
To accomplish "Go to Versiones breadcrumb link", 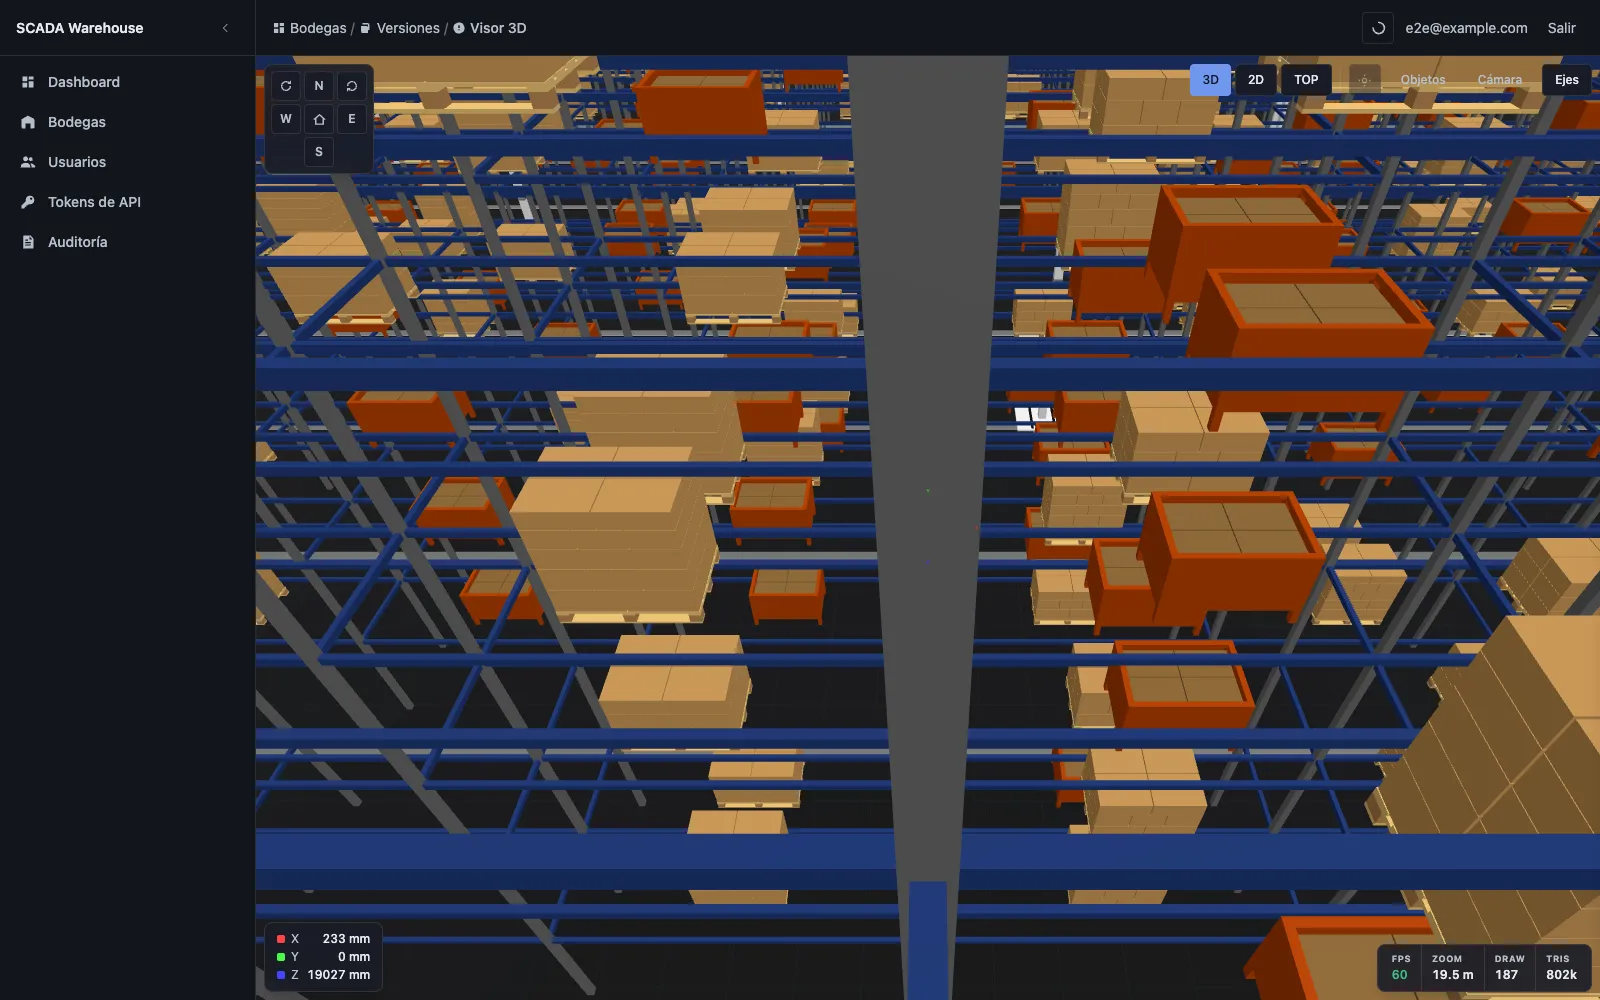I will [x=400, y=28].
